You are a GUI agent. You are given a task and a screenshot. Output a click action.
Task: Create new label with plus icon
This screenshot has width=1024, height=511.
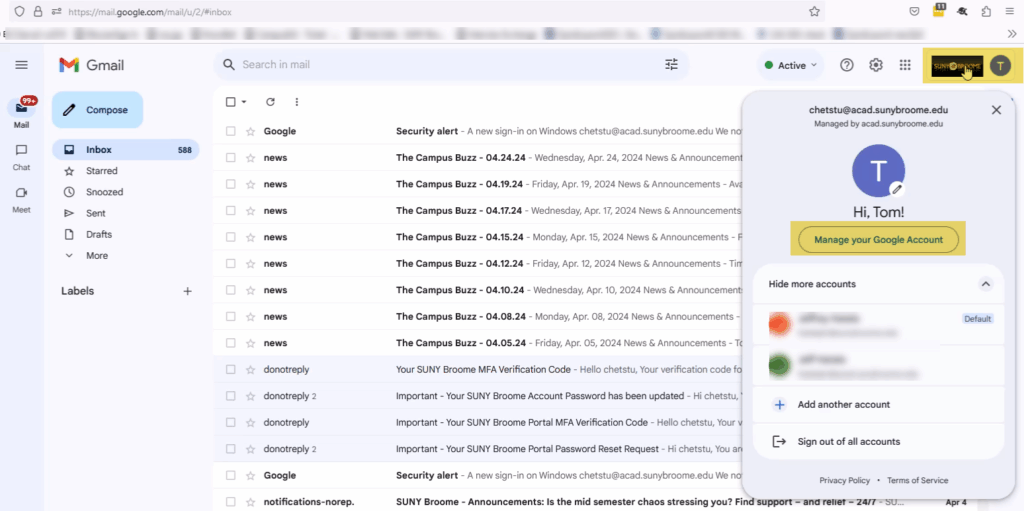187,291
